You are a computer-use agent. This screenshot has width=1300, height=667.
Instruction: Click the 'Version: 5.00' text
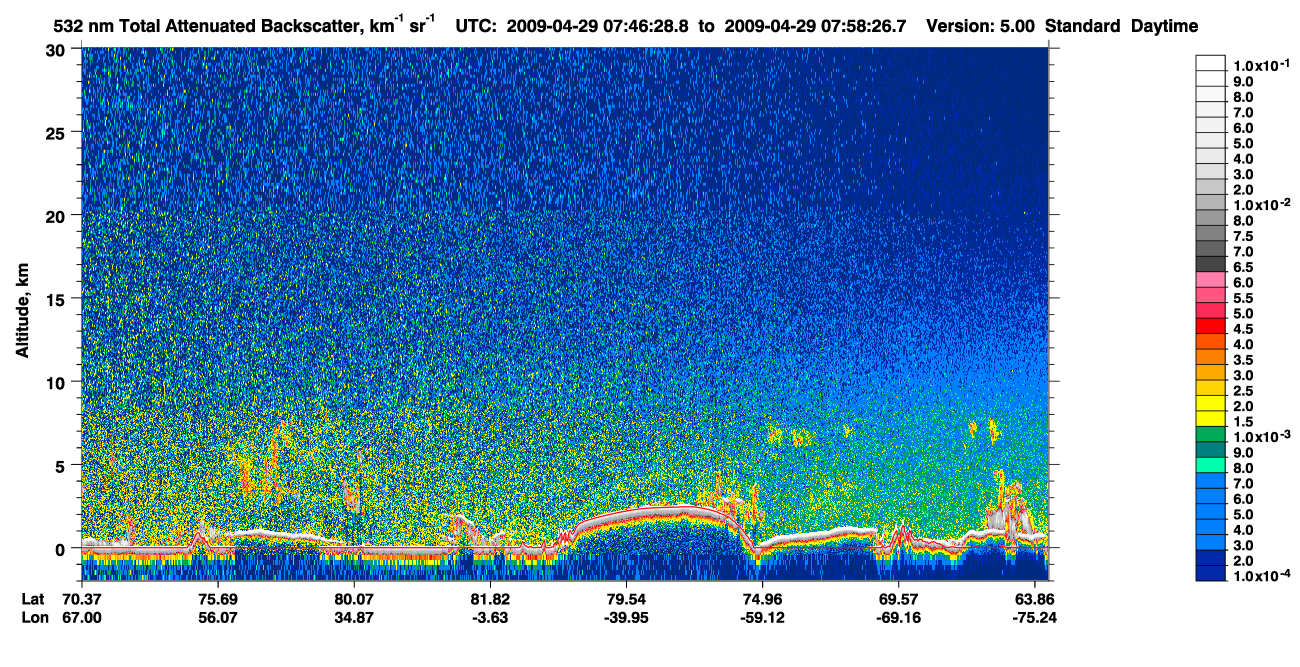coord(982,27)
